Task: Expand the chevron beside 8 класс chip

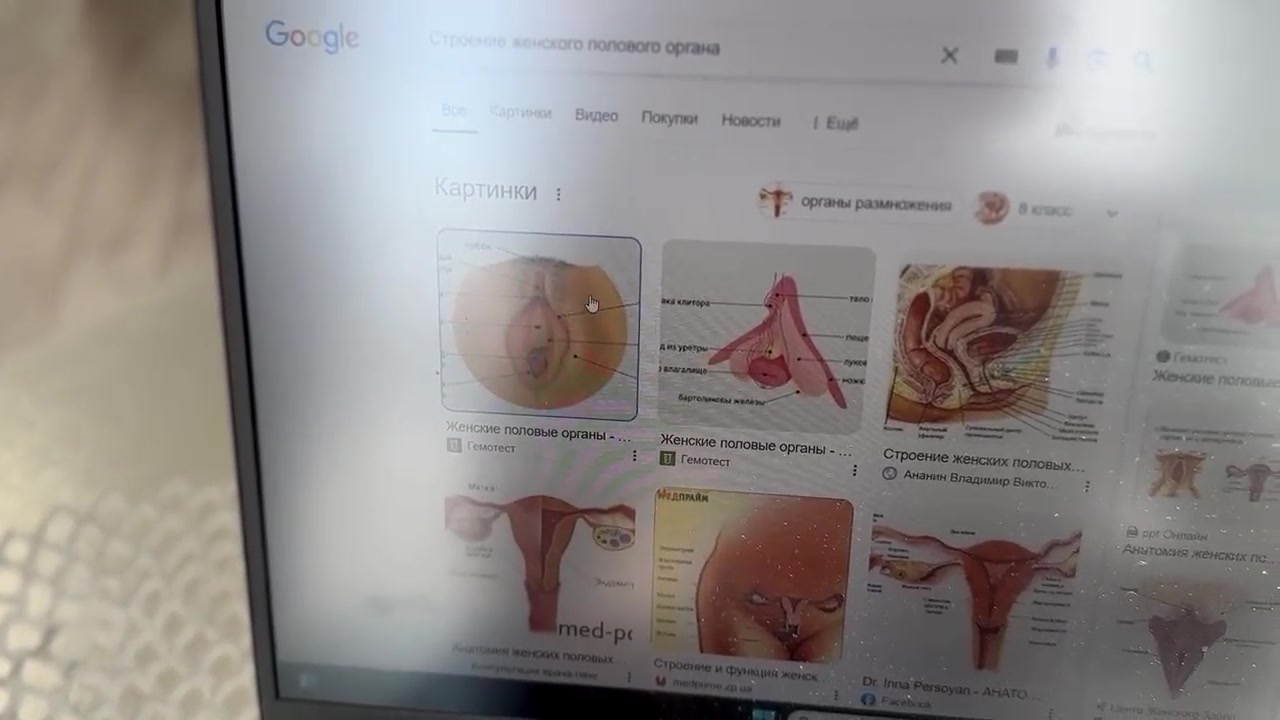Action: [x=1111, y=213]
